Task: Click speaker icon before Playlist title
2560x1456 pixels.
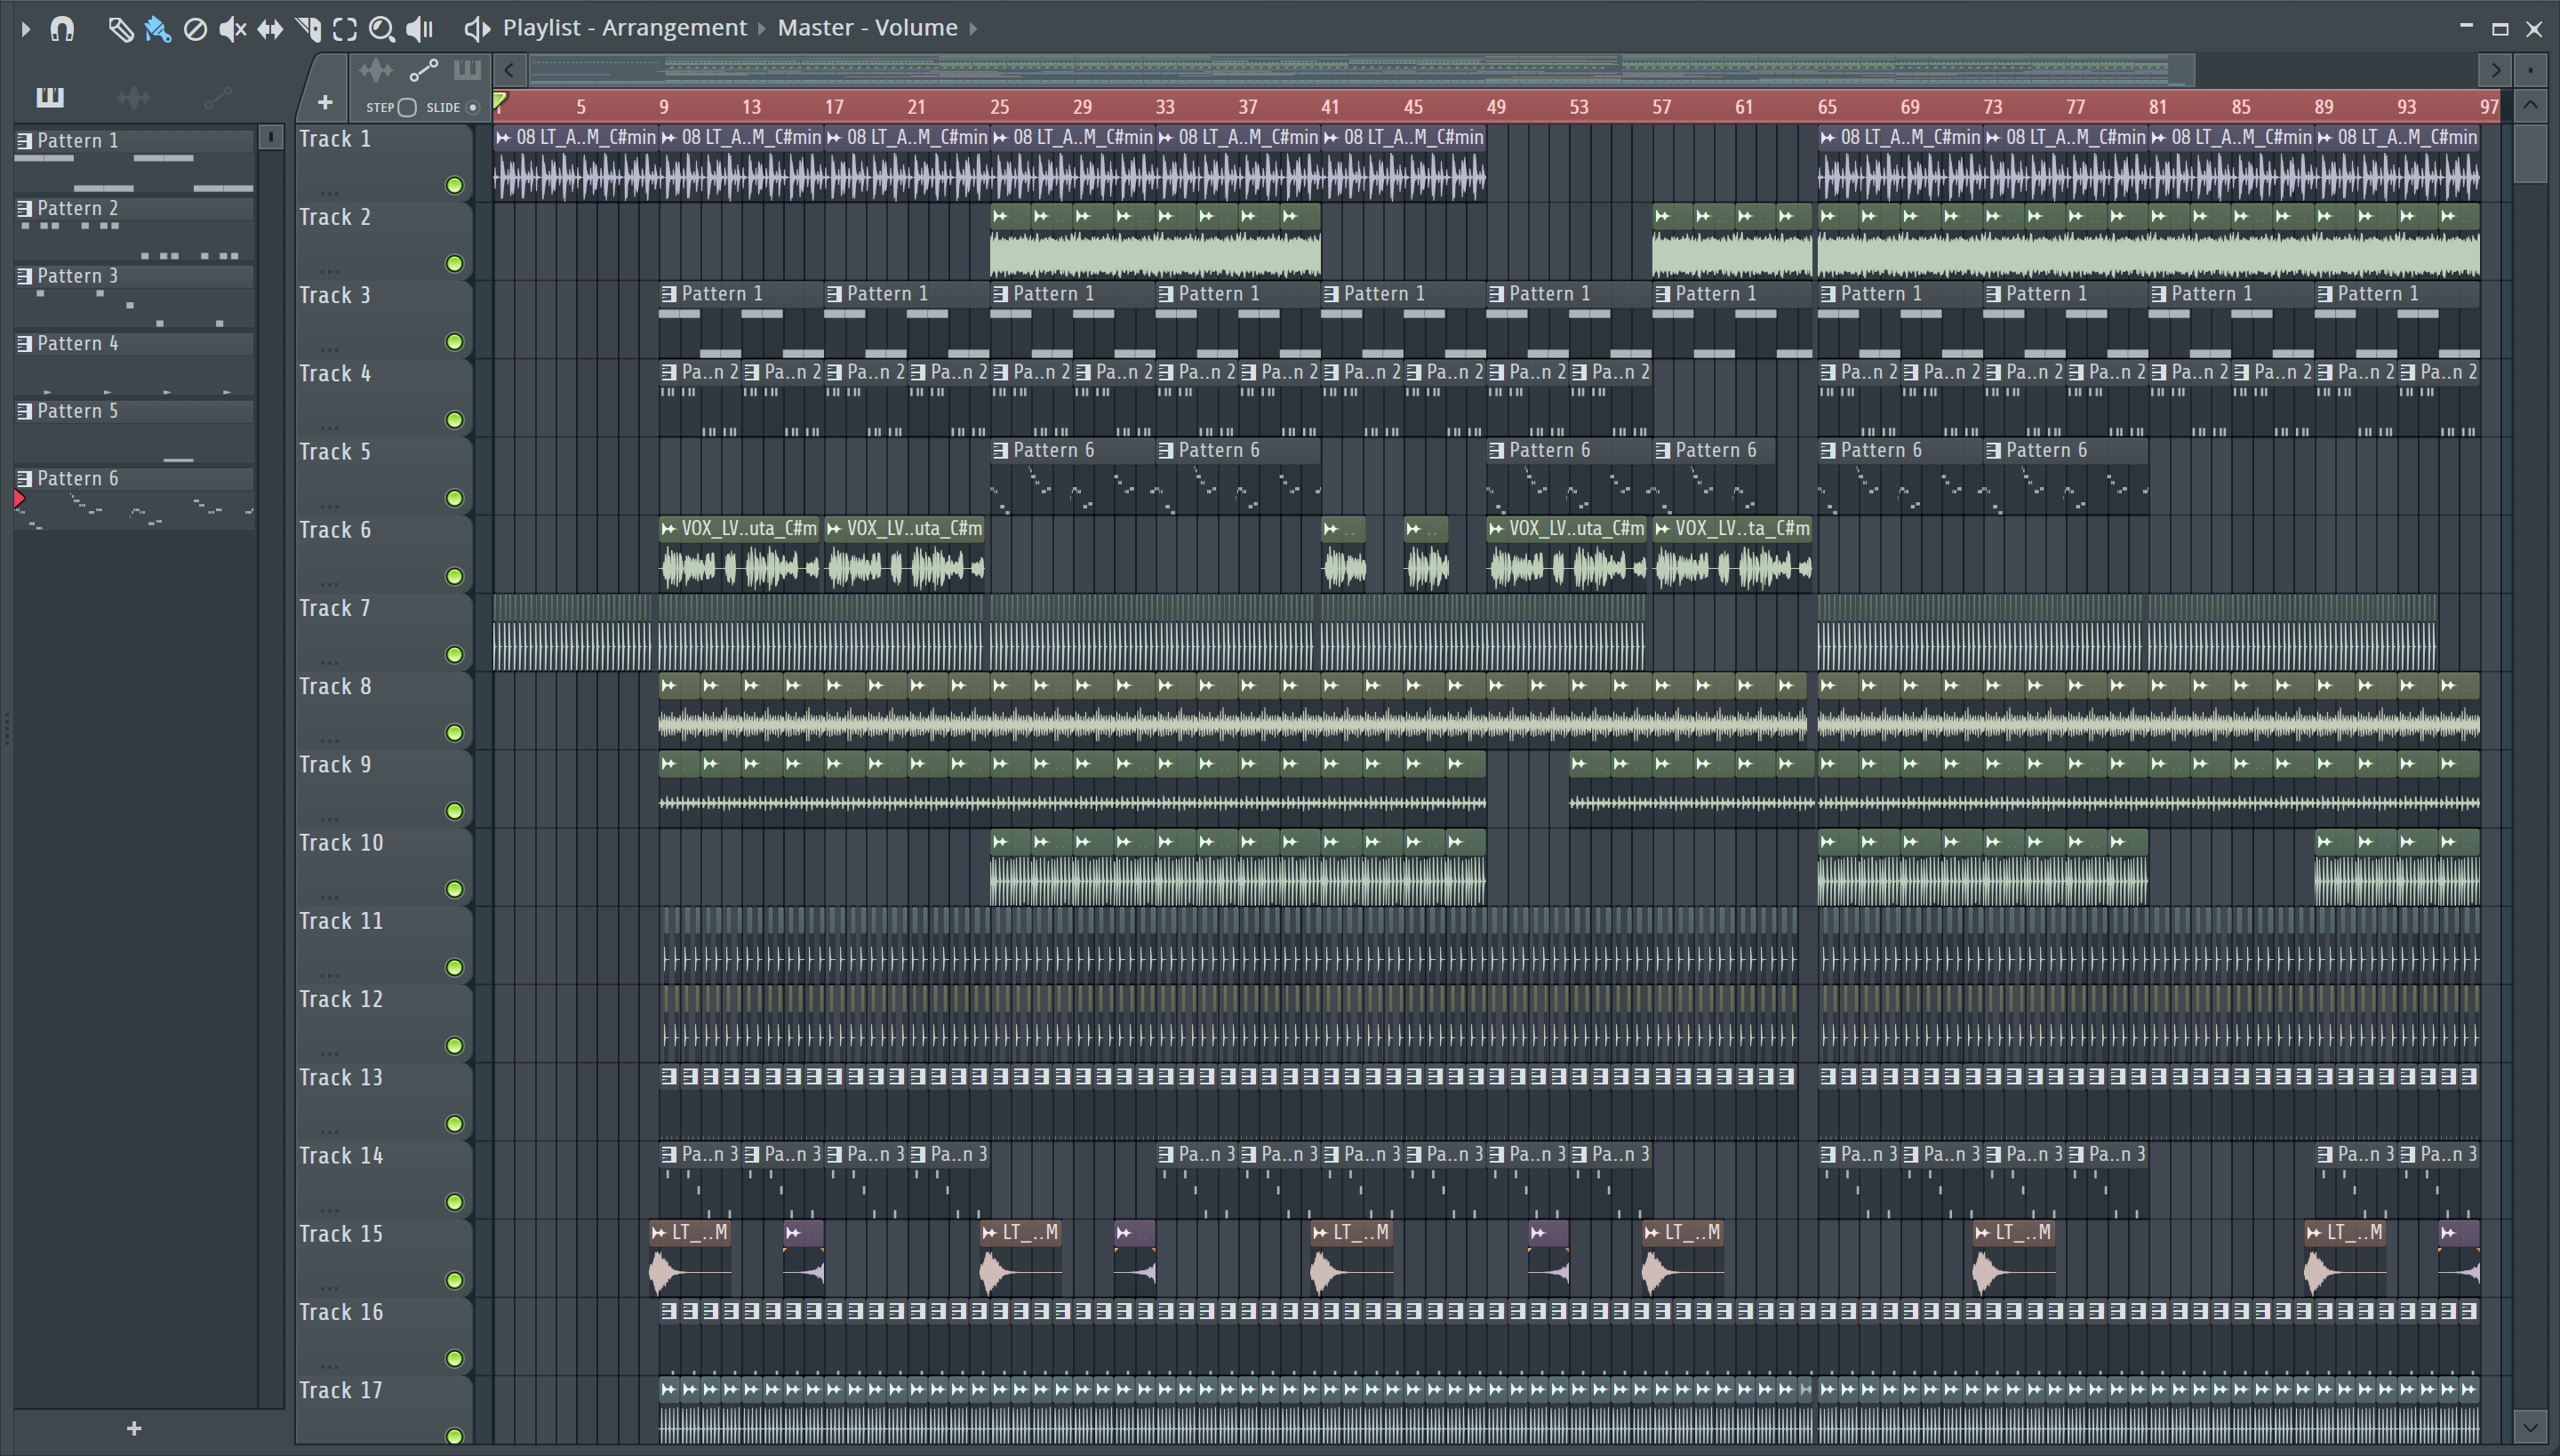Action: [x=477, y=29]
